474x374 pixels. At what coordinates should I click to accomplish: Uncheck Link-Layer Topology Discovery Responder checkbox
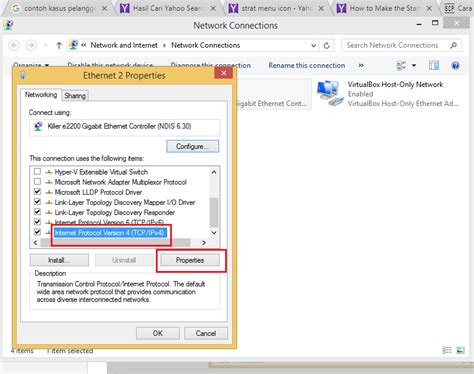point(37,212)
